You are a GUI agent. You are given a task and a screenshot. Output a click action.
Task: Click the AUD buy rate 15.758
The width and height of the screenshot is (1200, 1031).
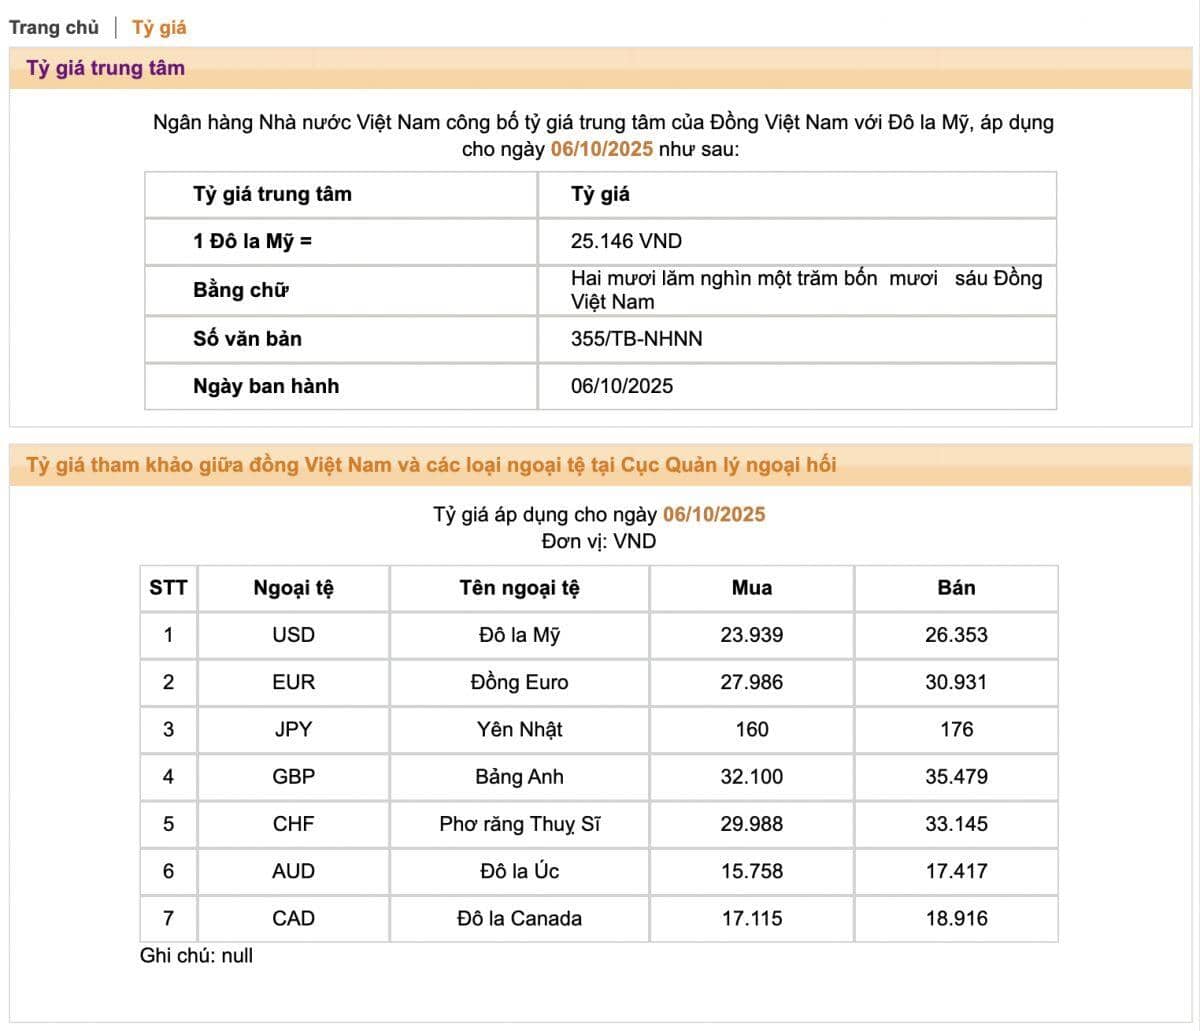pos(752,872)
